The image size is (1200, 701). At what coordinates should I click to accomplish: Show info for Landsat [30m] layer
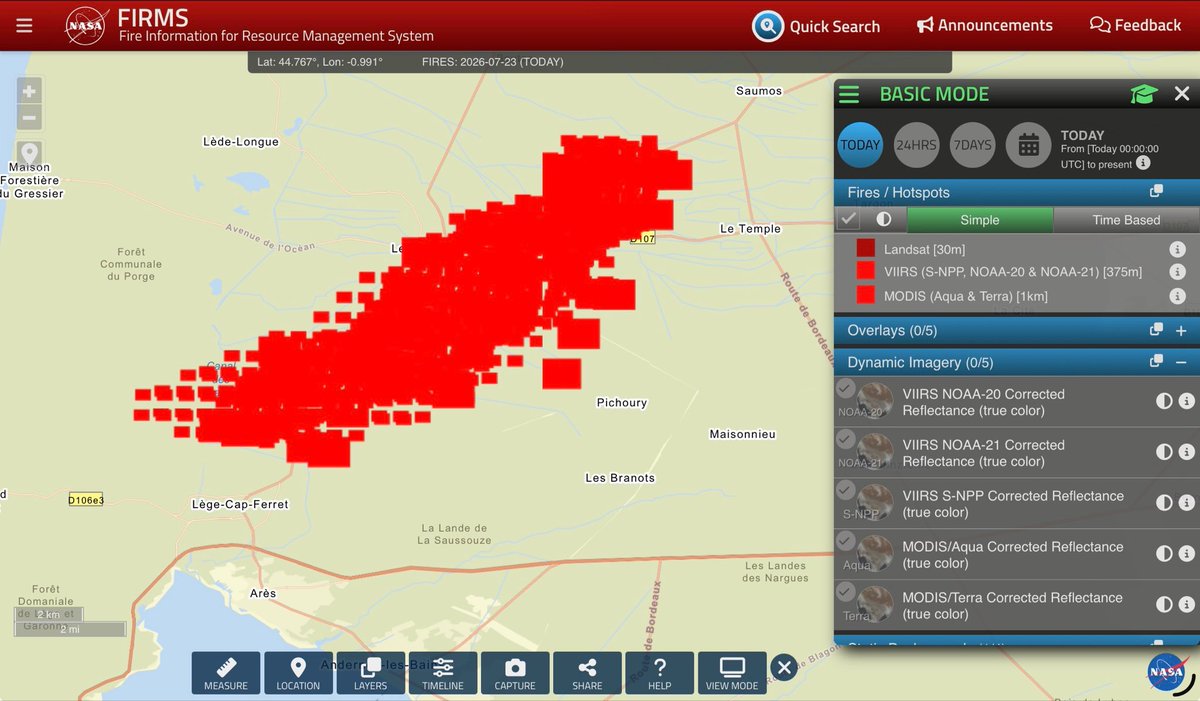click(1177, 249)
